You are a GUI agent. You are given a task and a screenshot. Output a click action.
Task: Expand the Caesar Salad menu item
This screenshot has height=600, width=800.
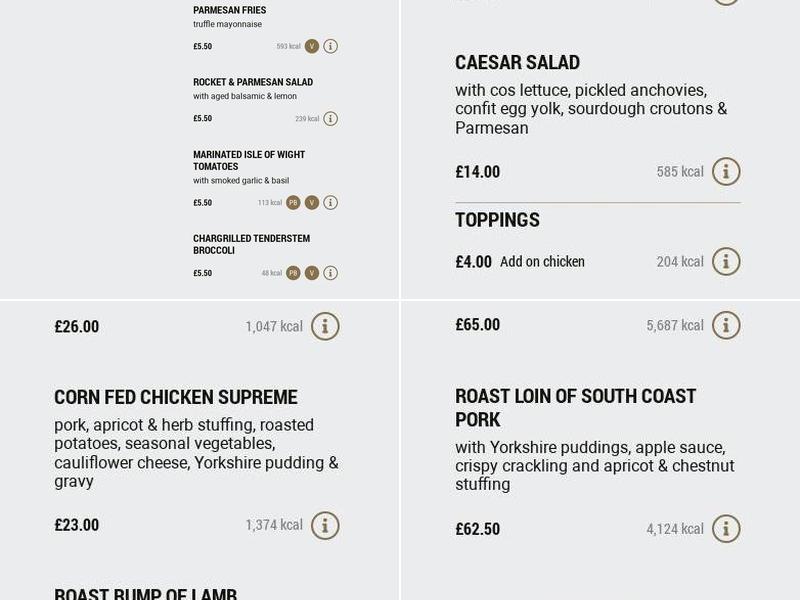(516, 62)
